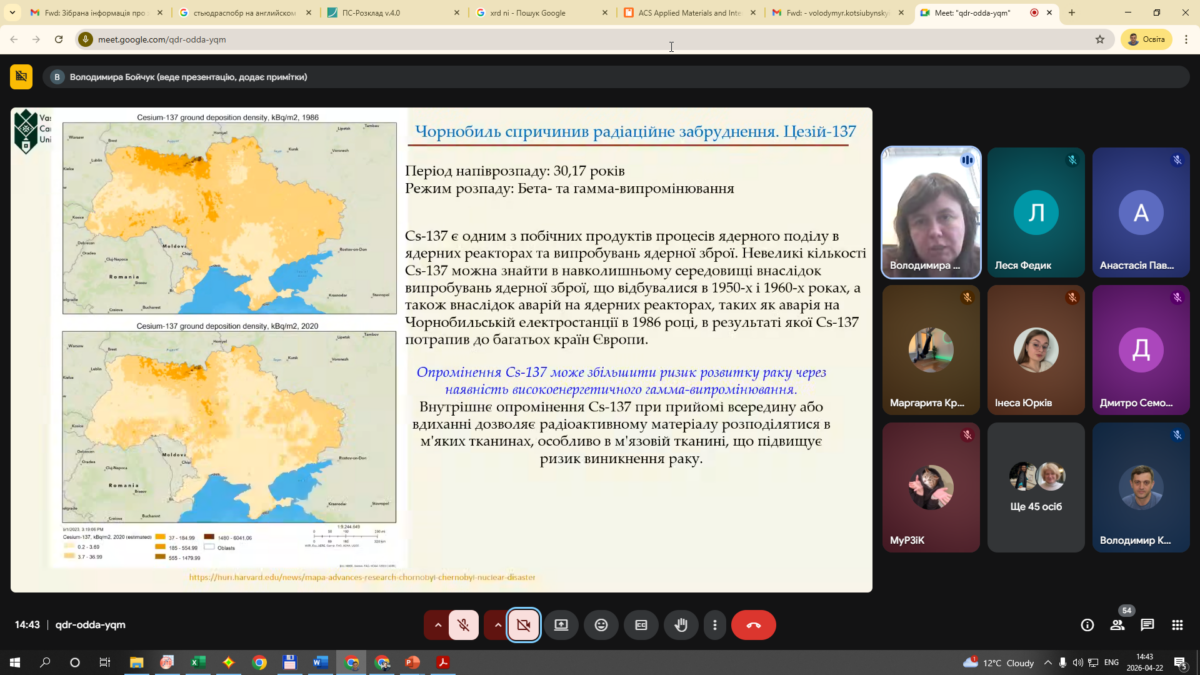Start screen sharing with the Present now icon

[x=561, y=625]
